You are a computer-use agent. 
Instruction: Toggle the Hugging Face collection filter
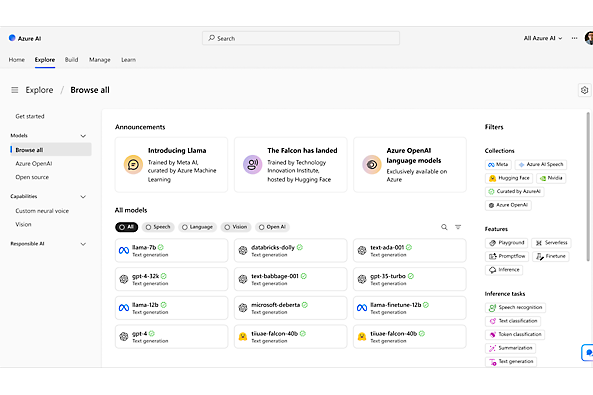[x=509, y=178]
